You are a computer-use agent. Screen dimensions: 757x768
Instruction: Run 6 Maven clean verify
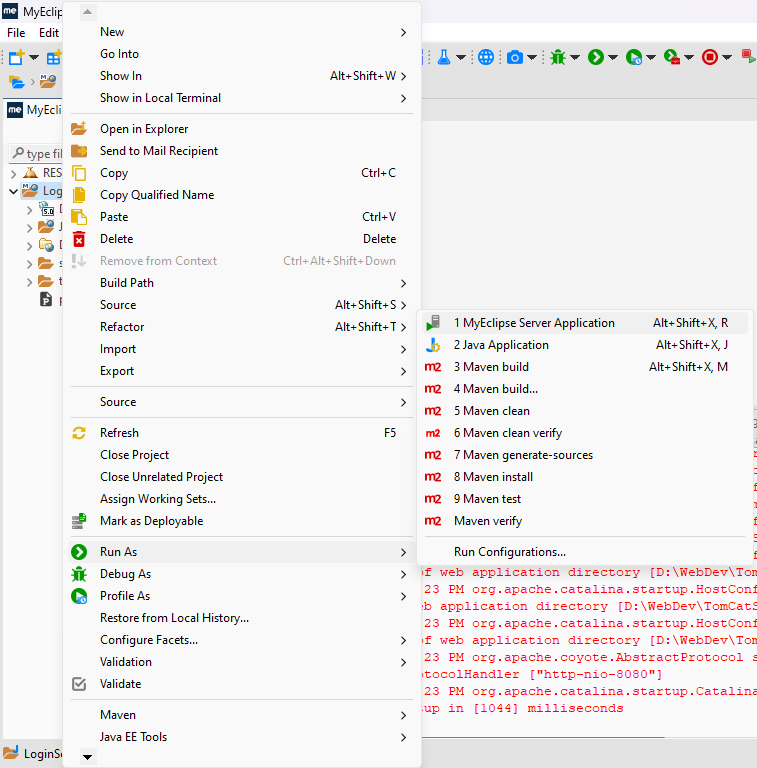coord(508,433)
